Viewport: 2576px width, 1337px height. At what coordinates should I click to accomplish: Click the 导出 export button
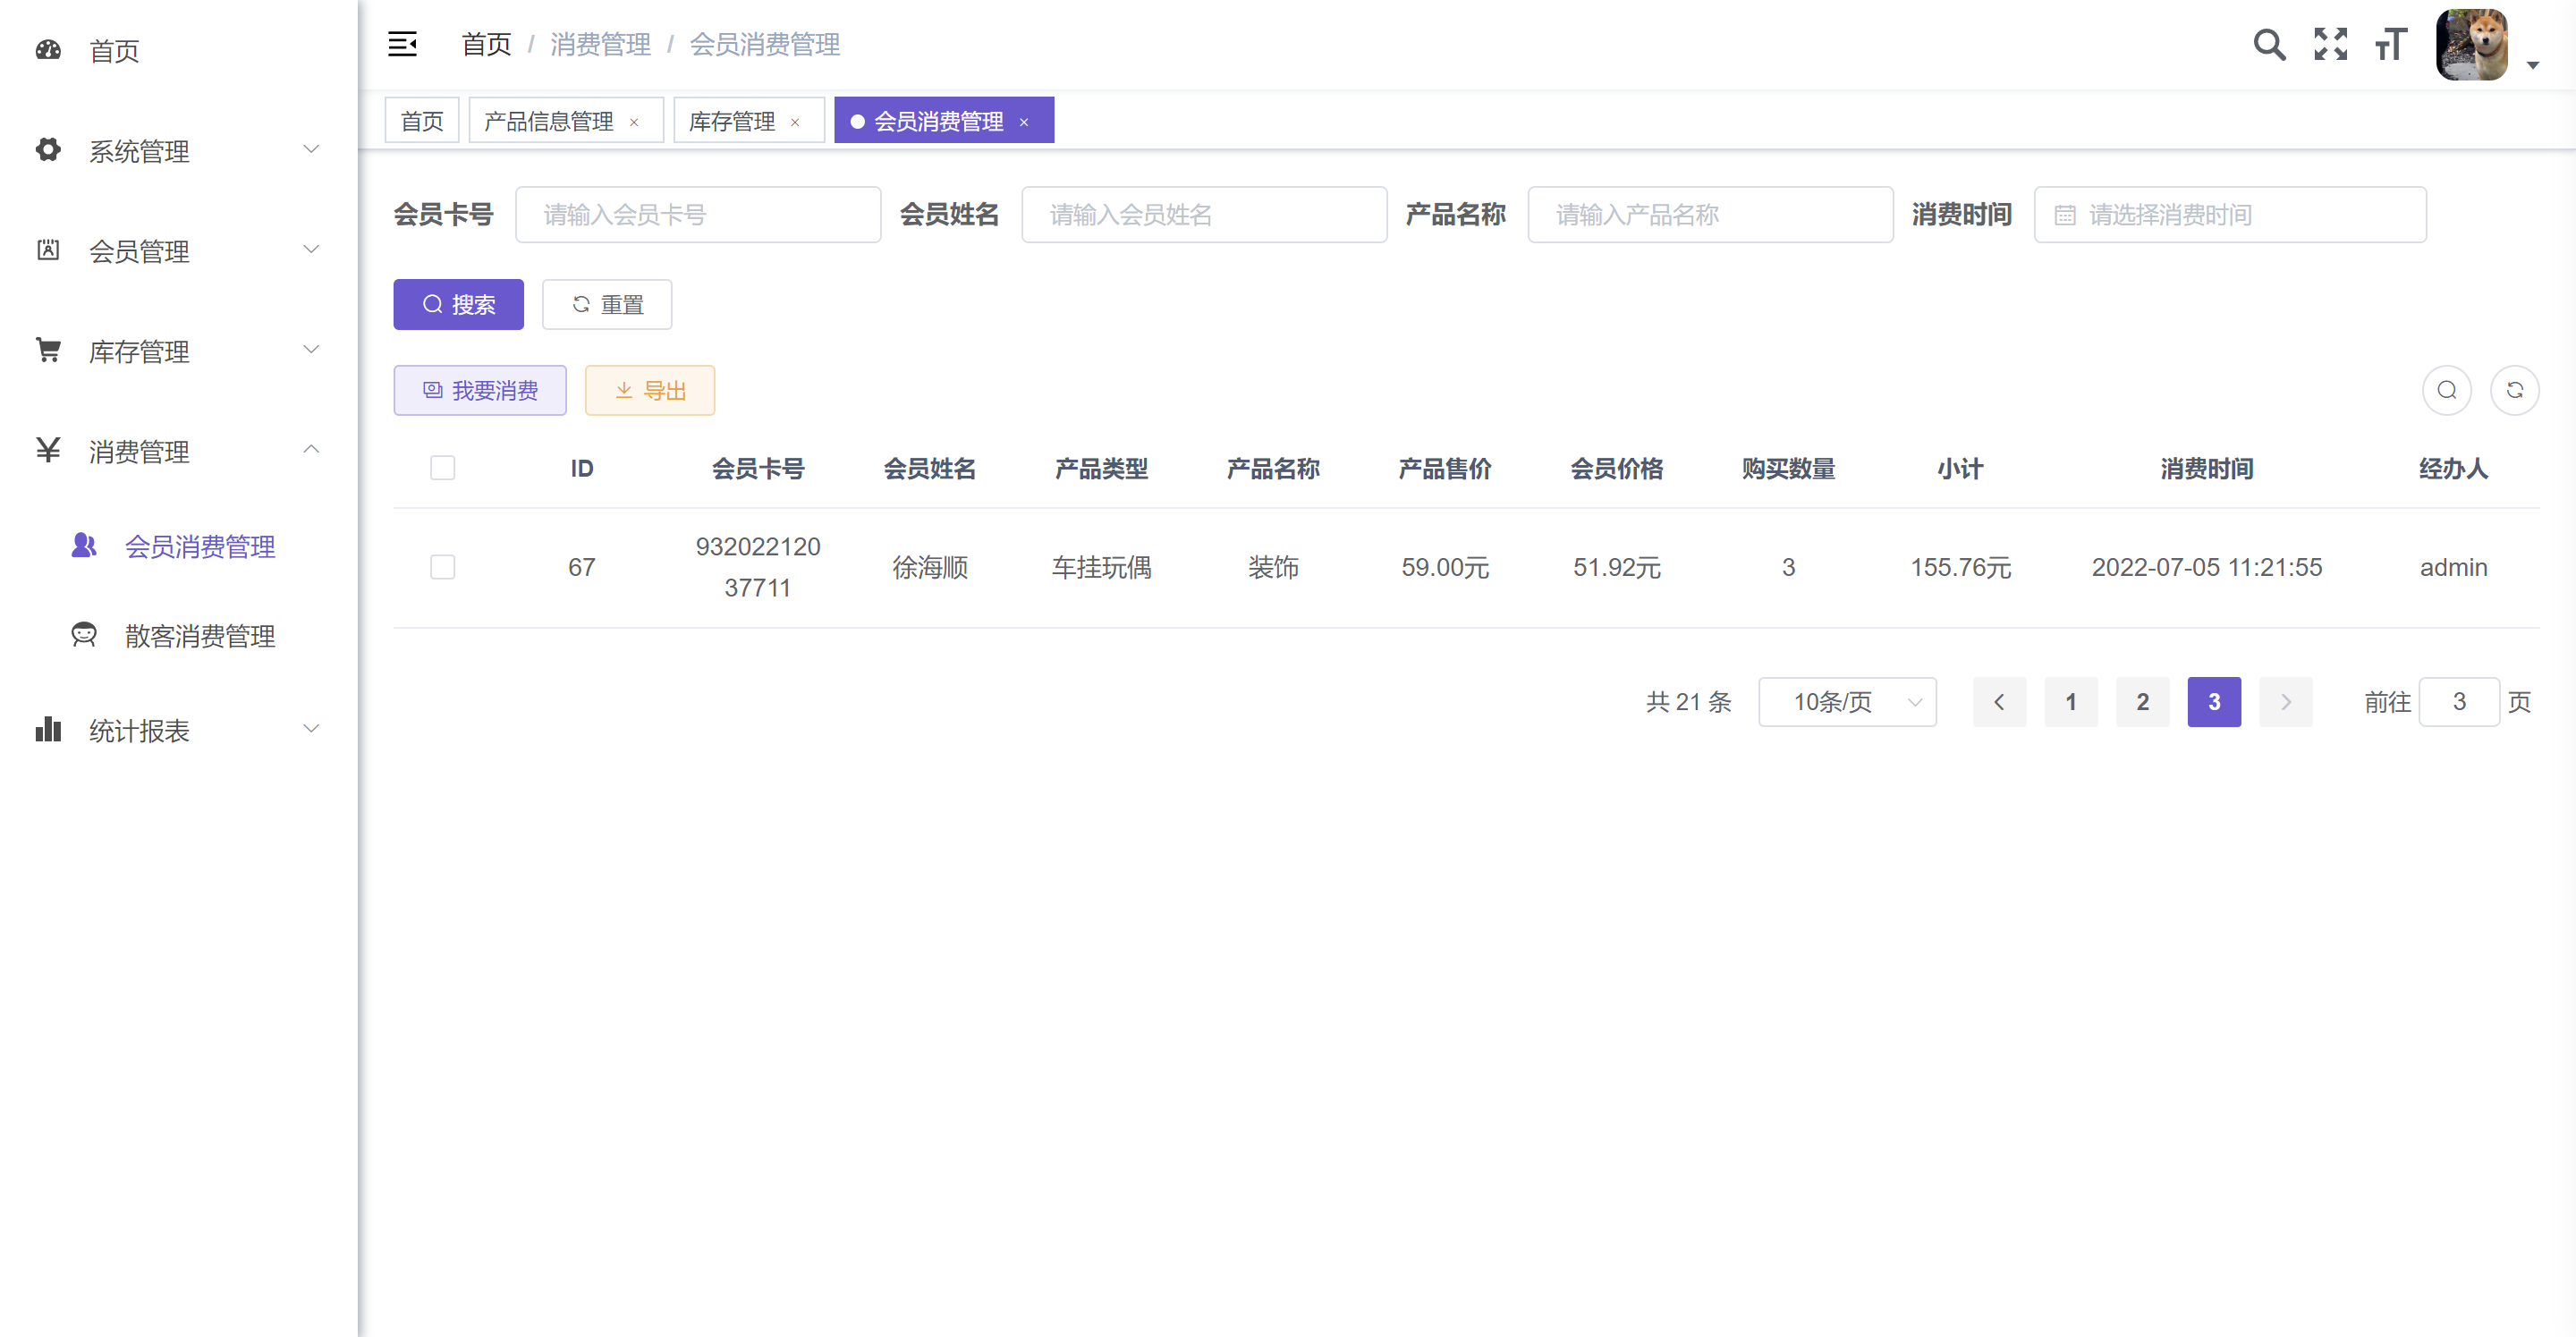(x=649, y=390)
